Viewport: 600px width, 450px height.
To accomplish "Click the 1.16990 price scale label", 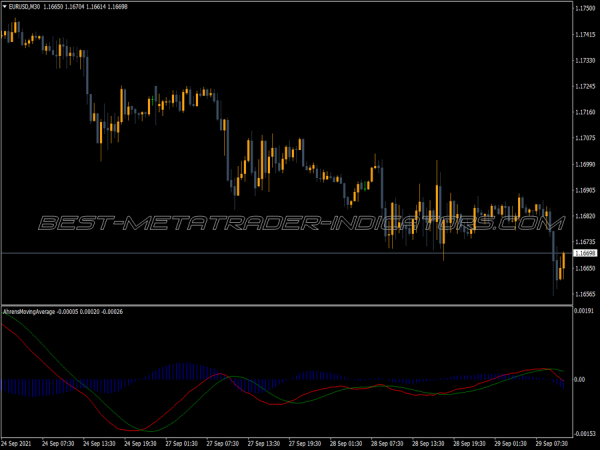I will point(585,164).
